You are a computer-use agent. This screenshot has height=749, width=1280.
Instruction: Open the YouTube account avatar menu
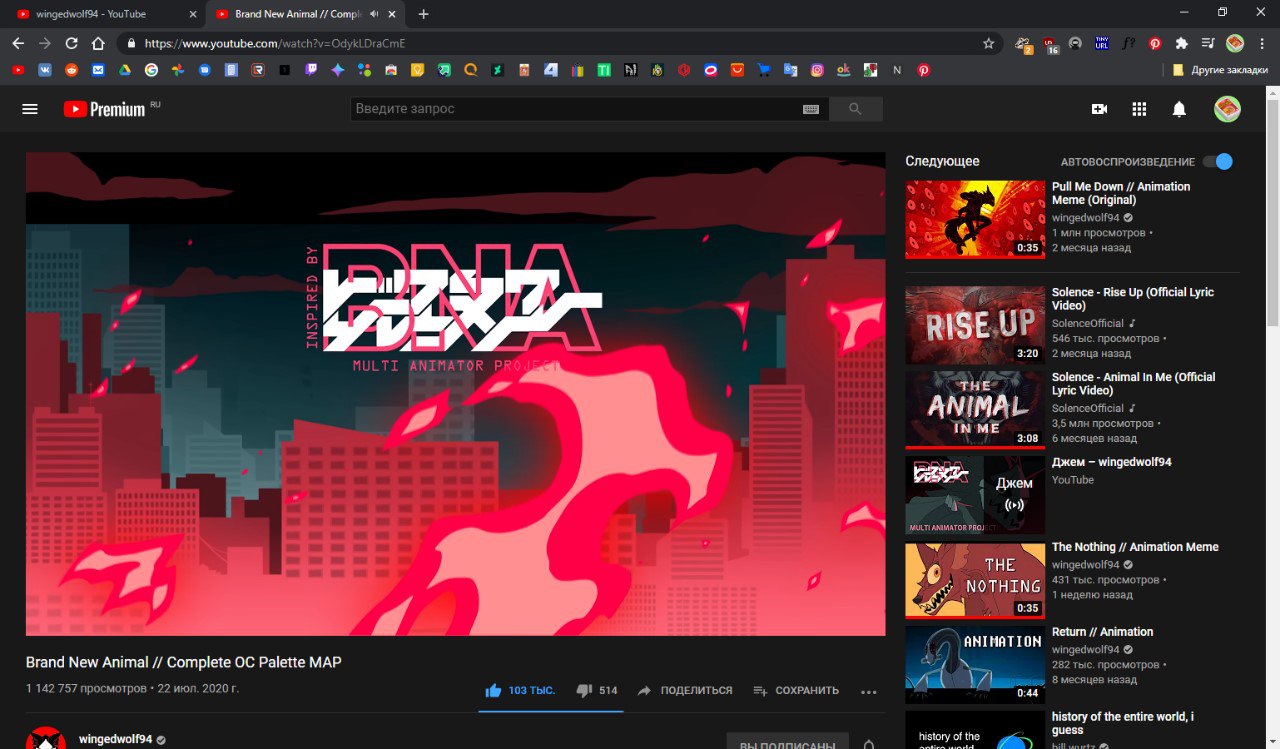pyautogui.click(x=1227, y=109)
